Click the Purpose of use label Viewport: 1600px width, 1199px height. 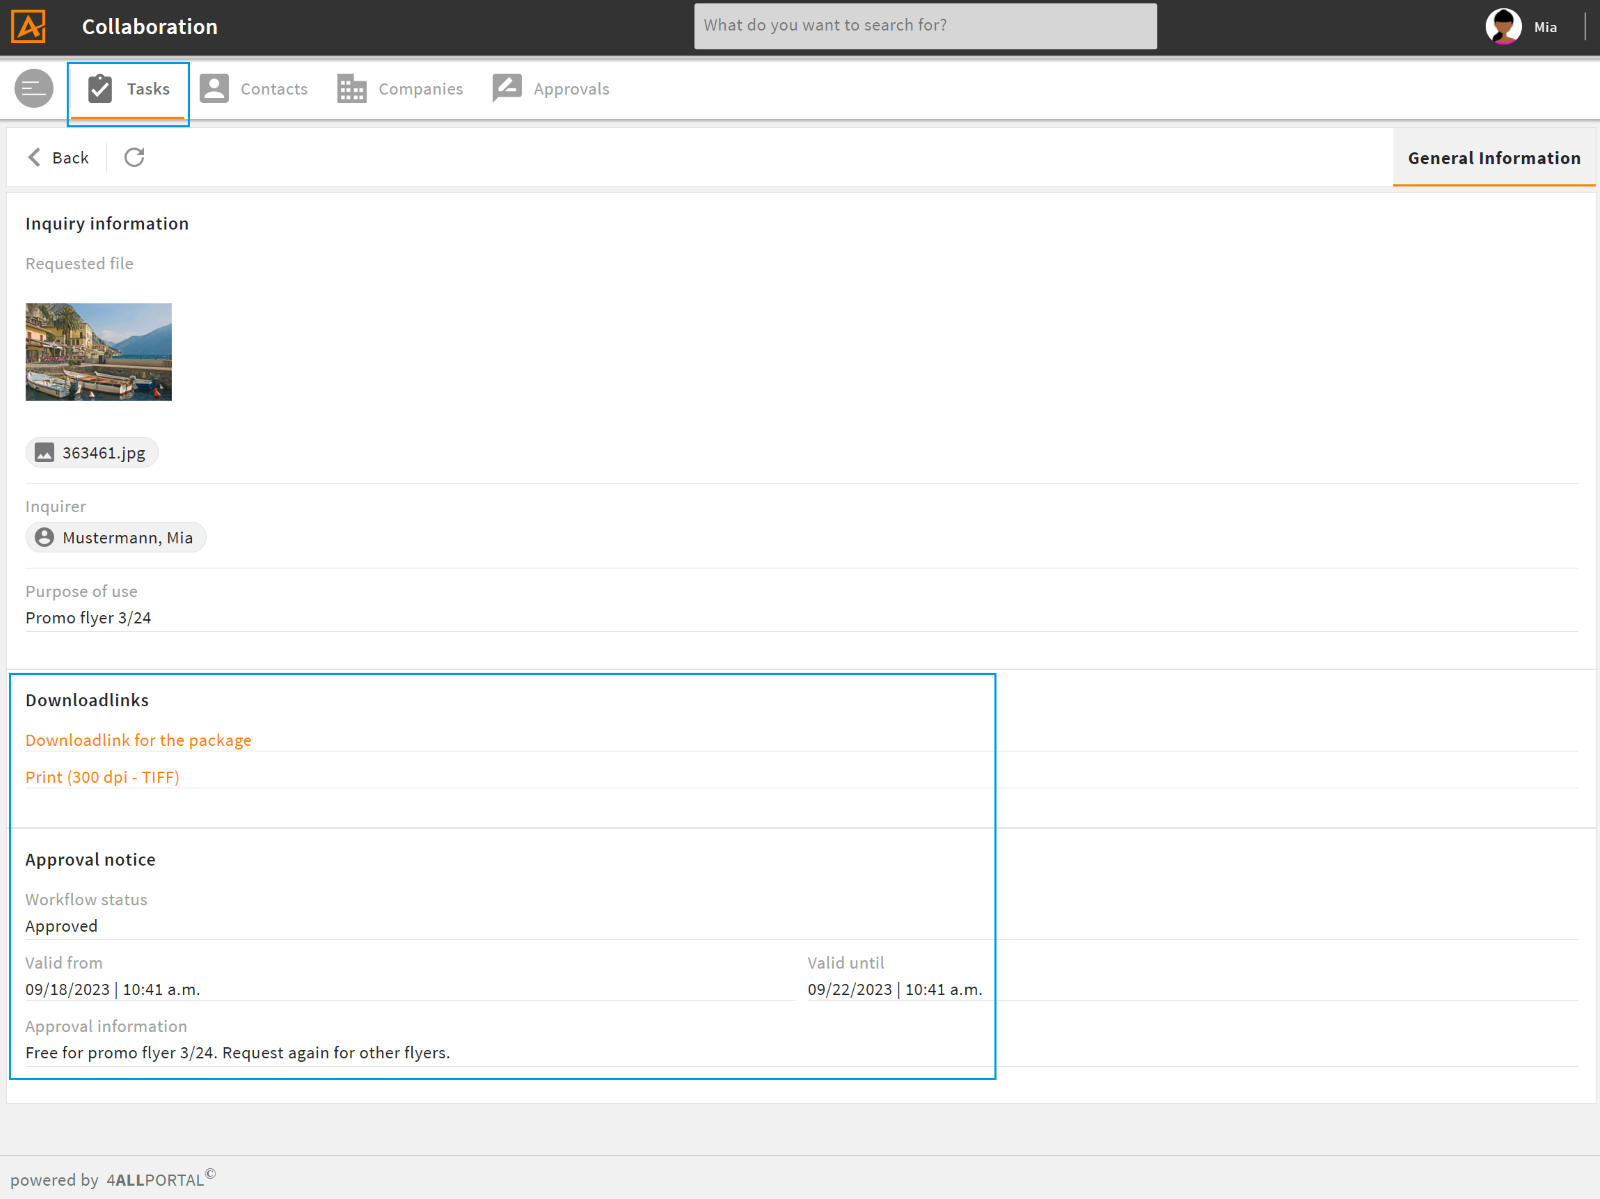click(81, 591)
